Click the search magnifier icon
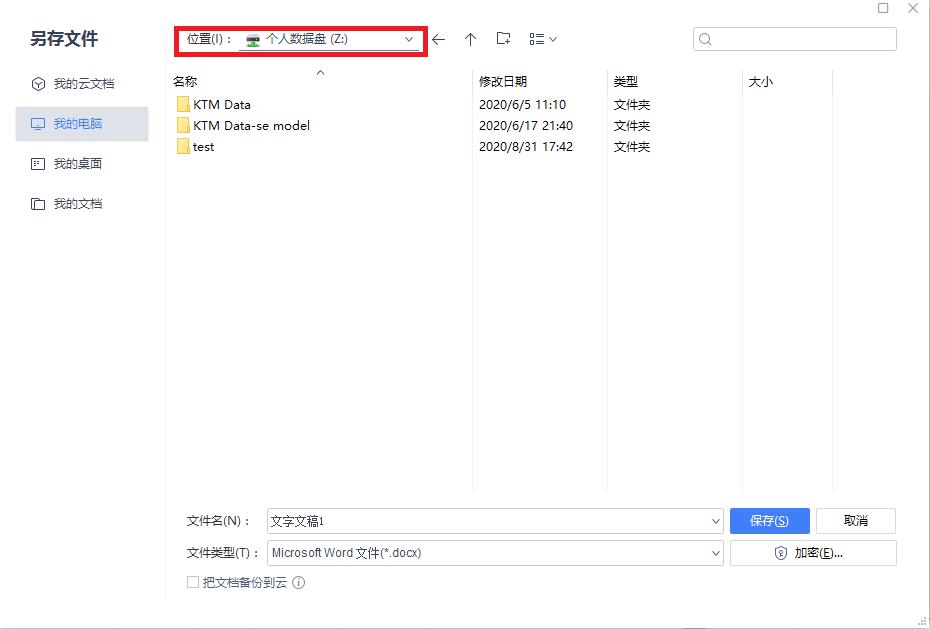The image size is (930, 629). (x=705, y=39)
